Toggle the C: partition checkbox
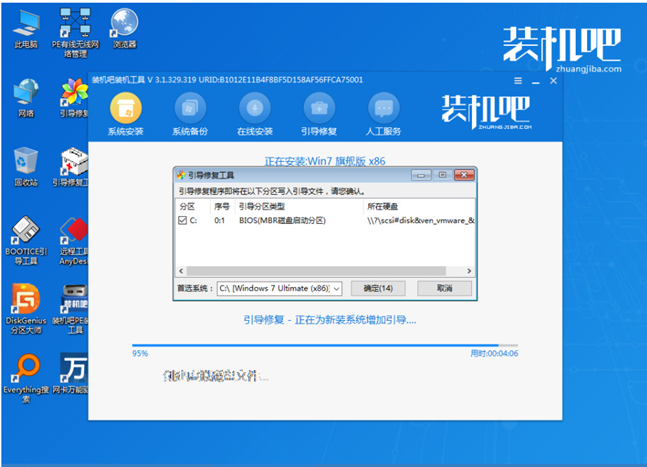Image resolution: width=647 pixels, height=467 pixels. click(182, 220)
